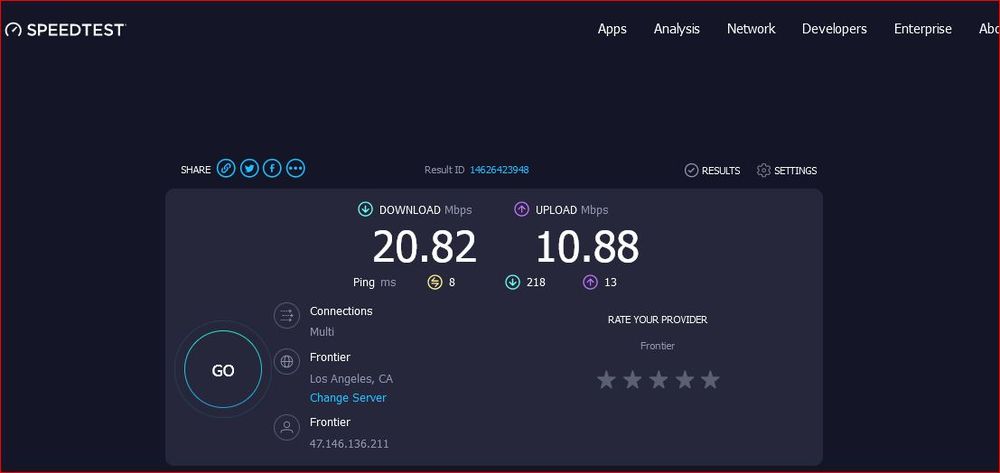Share result on Twitter

coord(249,169)
